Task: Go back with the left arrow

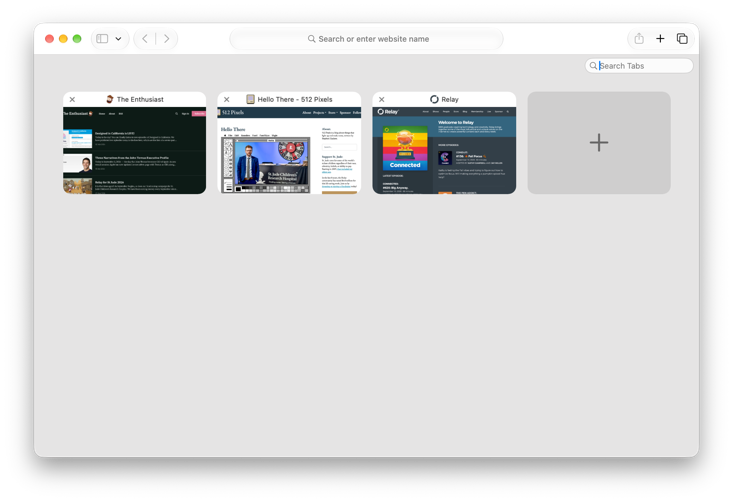Action: pyautogui.click(x=145, y=39)
